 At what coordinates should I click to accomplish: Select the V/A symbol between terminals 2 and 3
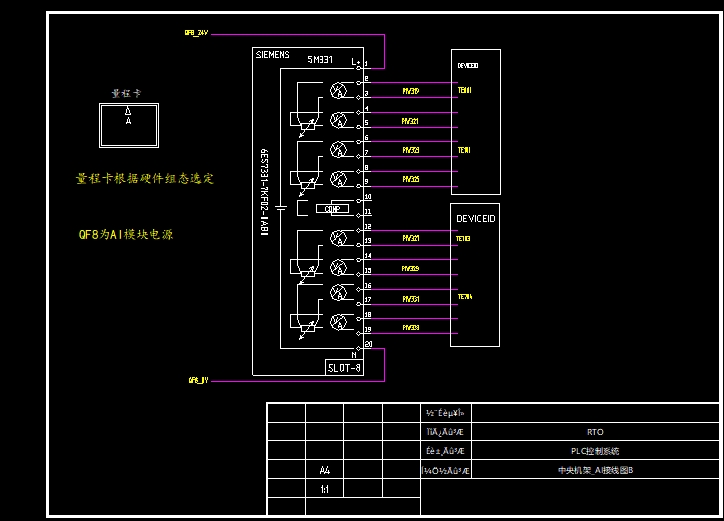338,90
